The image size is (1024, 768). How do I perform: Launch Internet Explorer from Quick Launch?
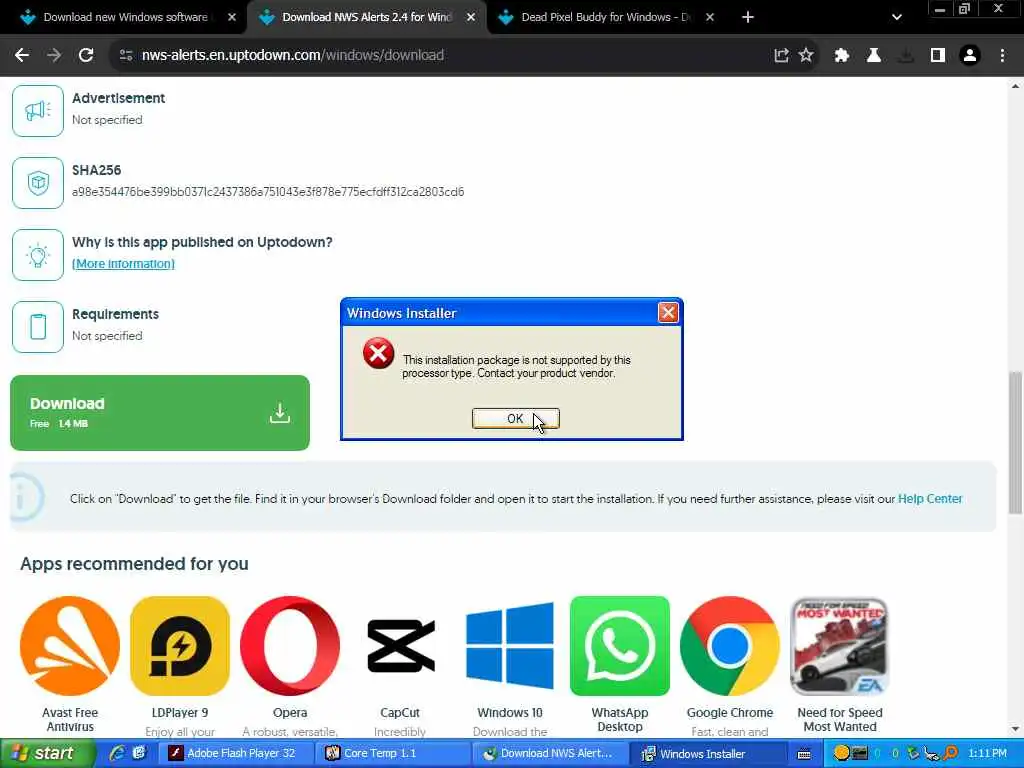click(118, 753)
